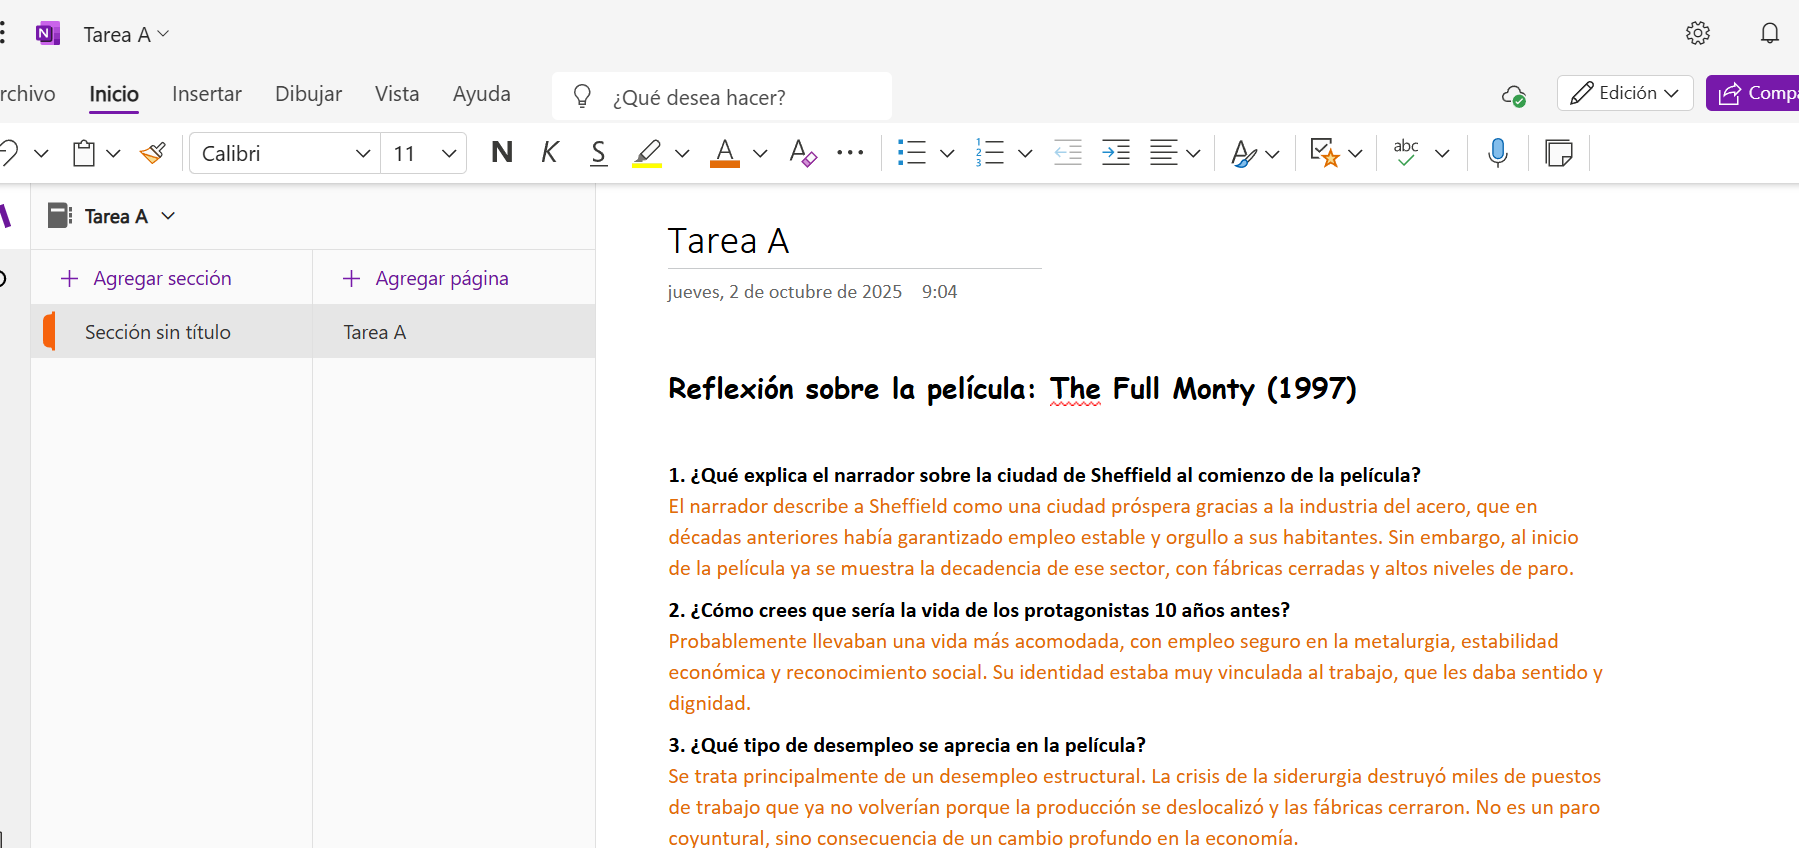The height and width of the screenshot is (848, 1799).
Task: Click the cloud sync status icon
Action: [1513, 95]
